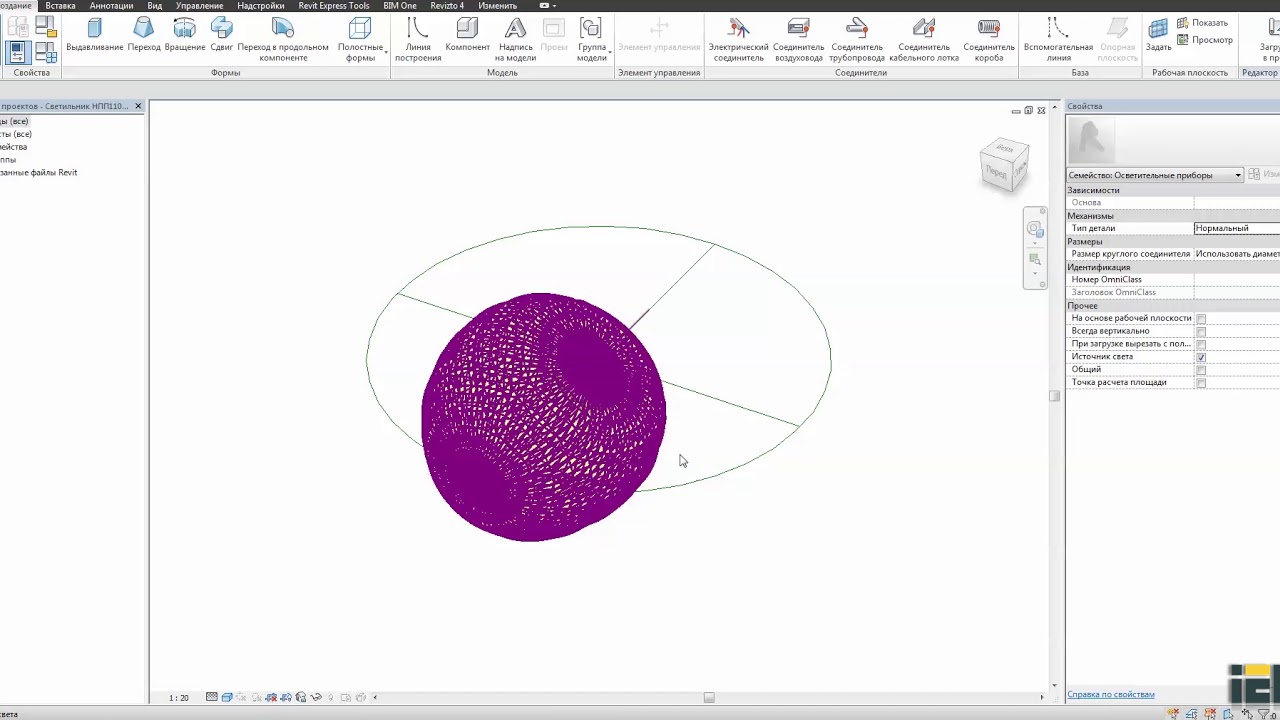
Task: Toggle the Свойства palette button
Action: [17, 52]
